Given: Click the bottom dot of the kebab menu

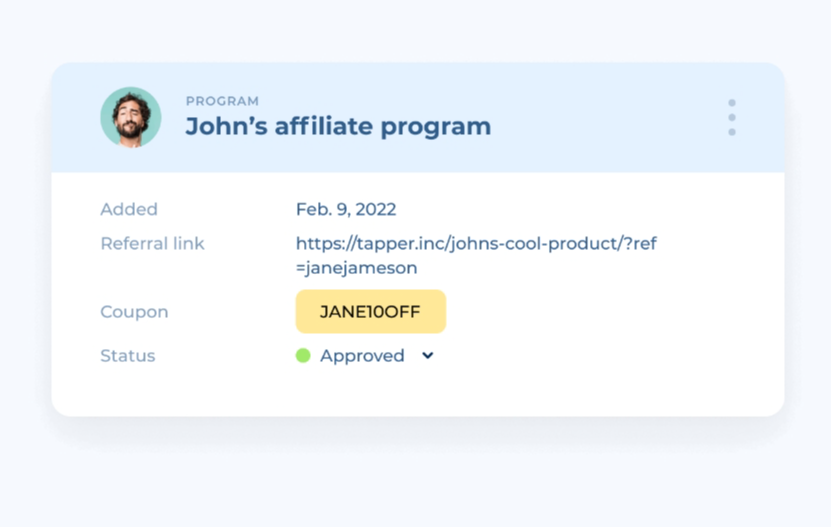Looking at the screenshot, I should tap(732, 132).
